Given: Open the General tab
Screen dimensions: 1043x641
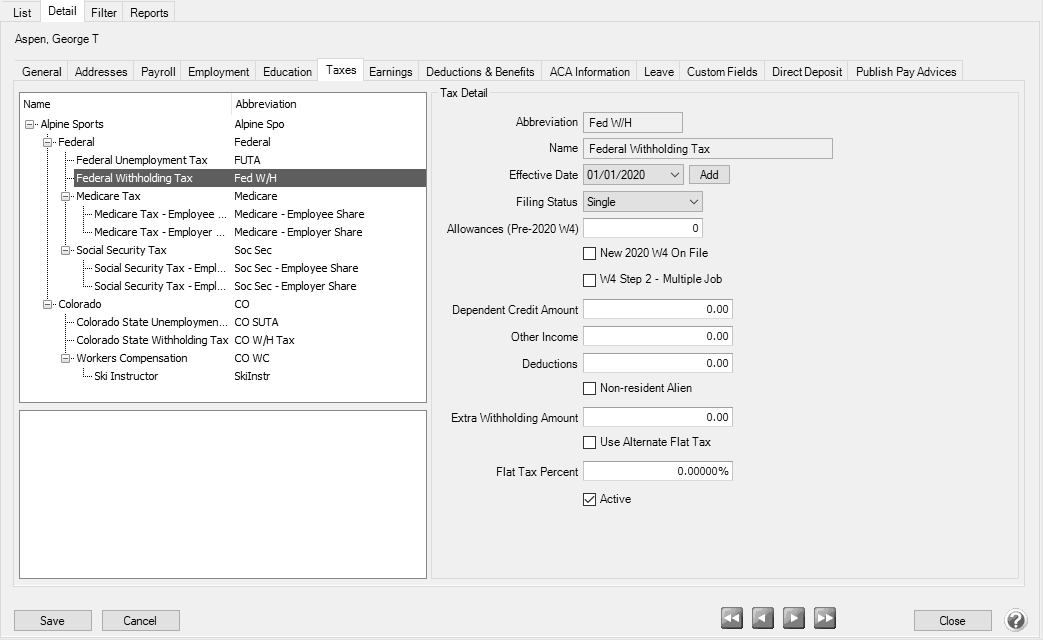Looking at the screenshot, I should coord(41,72).
